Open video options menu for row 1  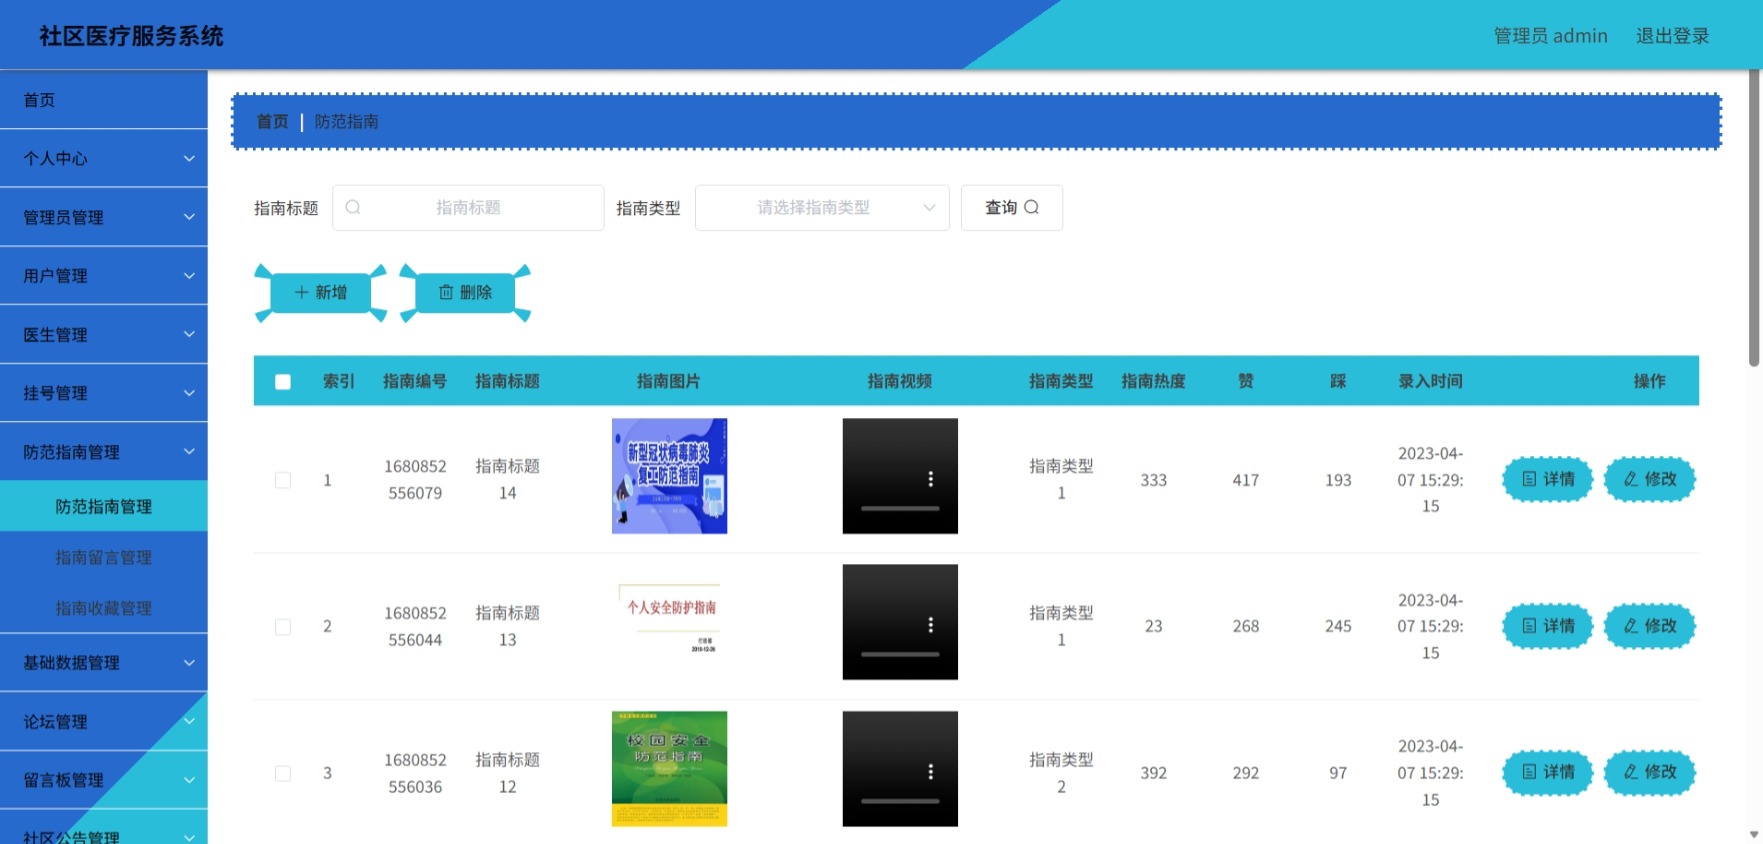pos(930,479)
